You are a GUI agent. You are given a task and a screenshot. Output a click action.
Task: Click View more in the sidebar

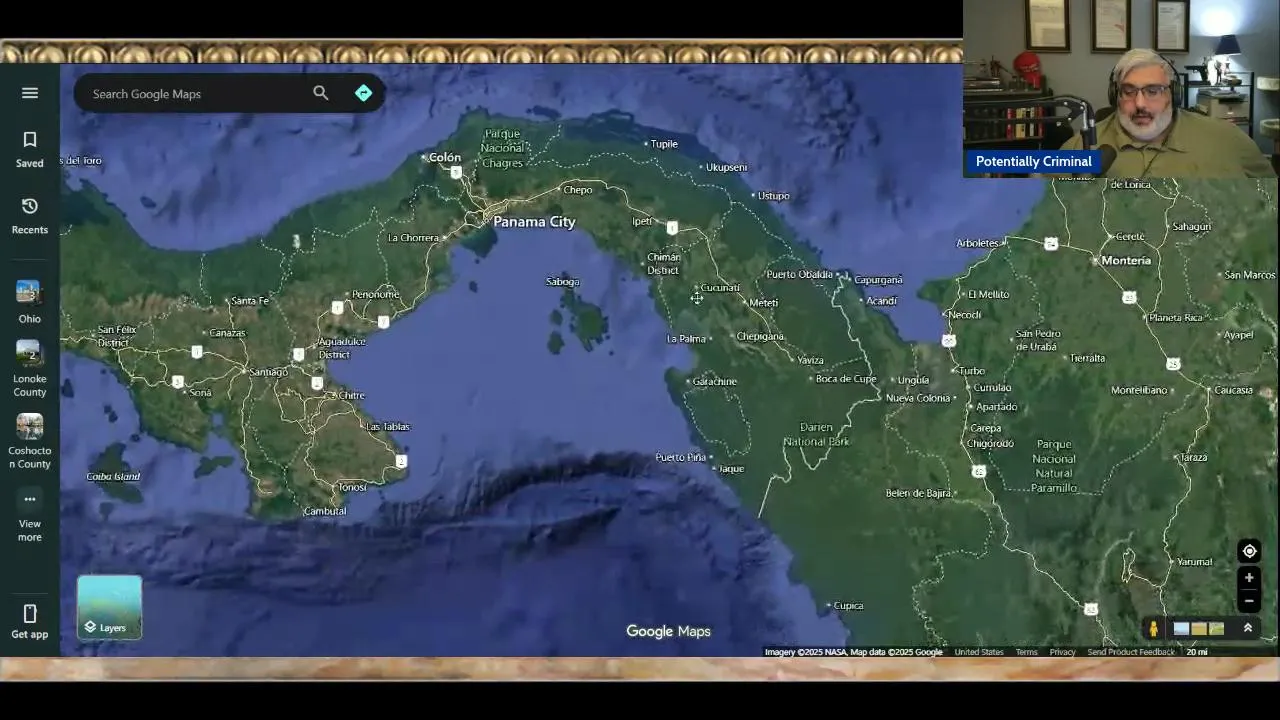click(x=30, y=517)
